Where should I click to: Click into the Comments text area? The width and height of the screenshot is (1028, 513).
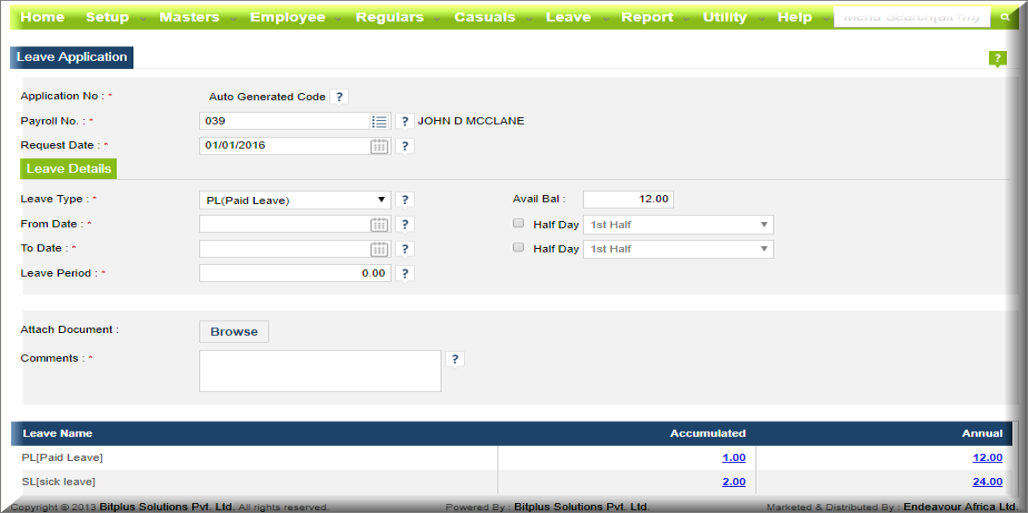(320, 371)
